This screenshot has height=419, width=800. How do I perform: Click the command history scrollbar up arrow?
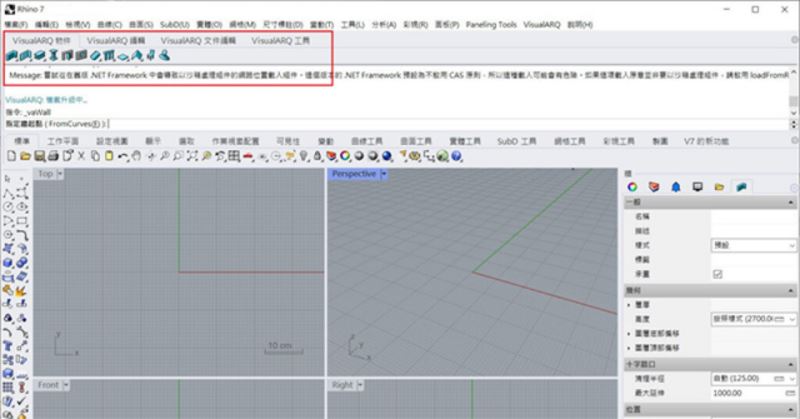(793, 72)
